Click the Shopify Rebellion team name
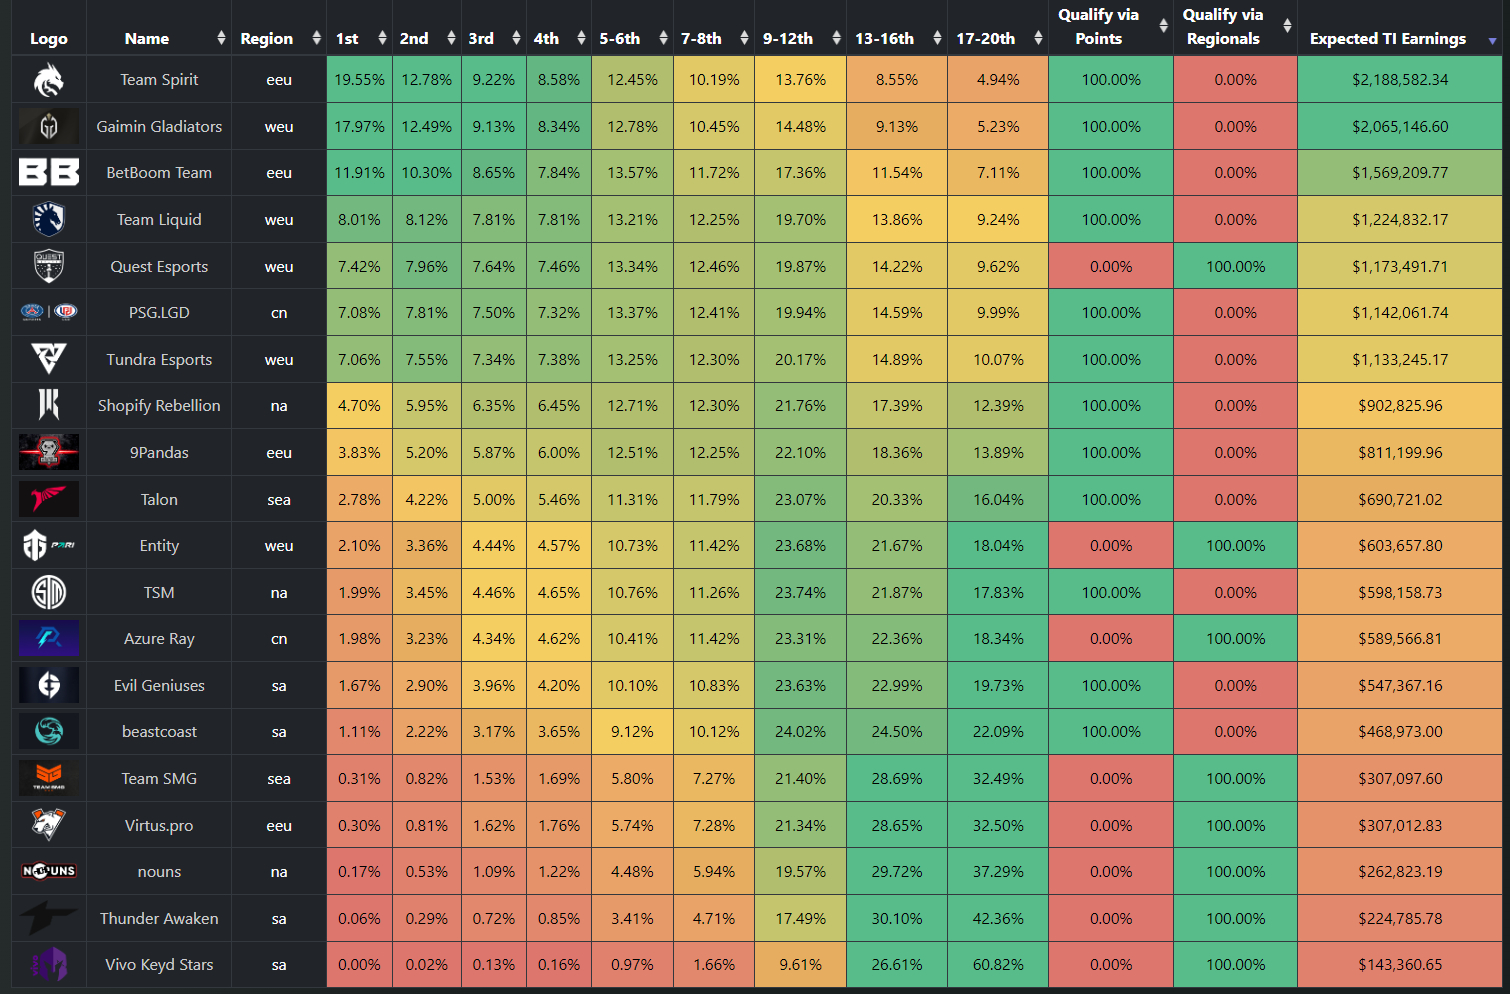The width and height of the screenshot is (1510, 994). pyautogui.click(x=159, y=406)
